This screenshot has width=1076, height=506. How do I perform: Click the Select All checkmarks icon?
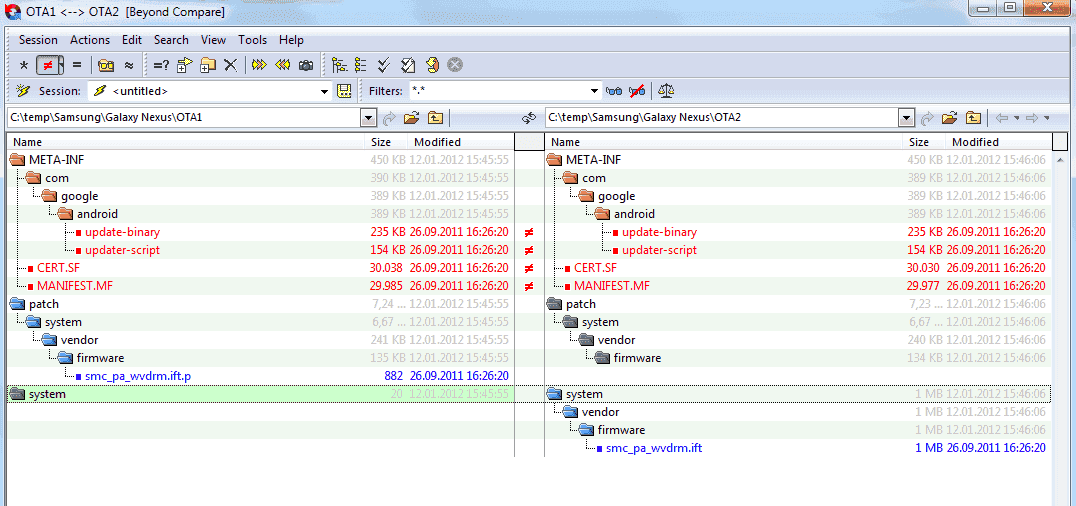tap(384, 65)
